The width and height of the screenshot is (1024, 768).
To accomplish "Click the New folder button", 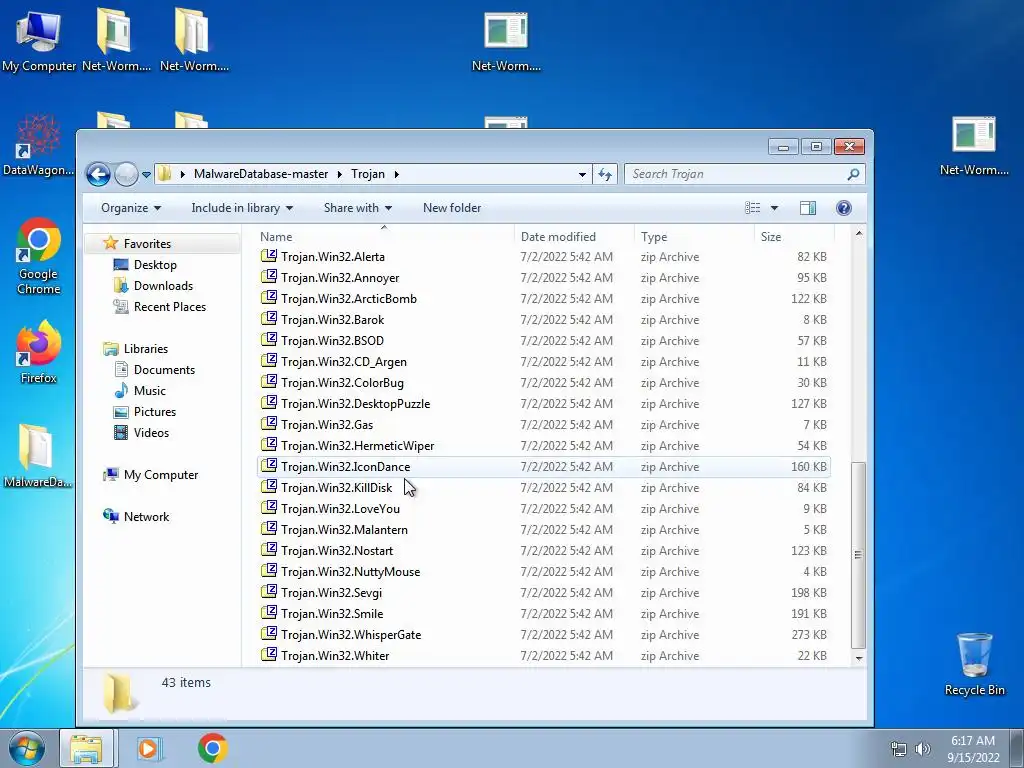I will pyautogui.click(x=452, y=208).
